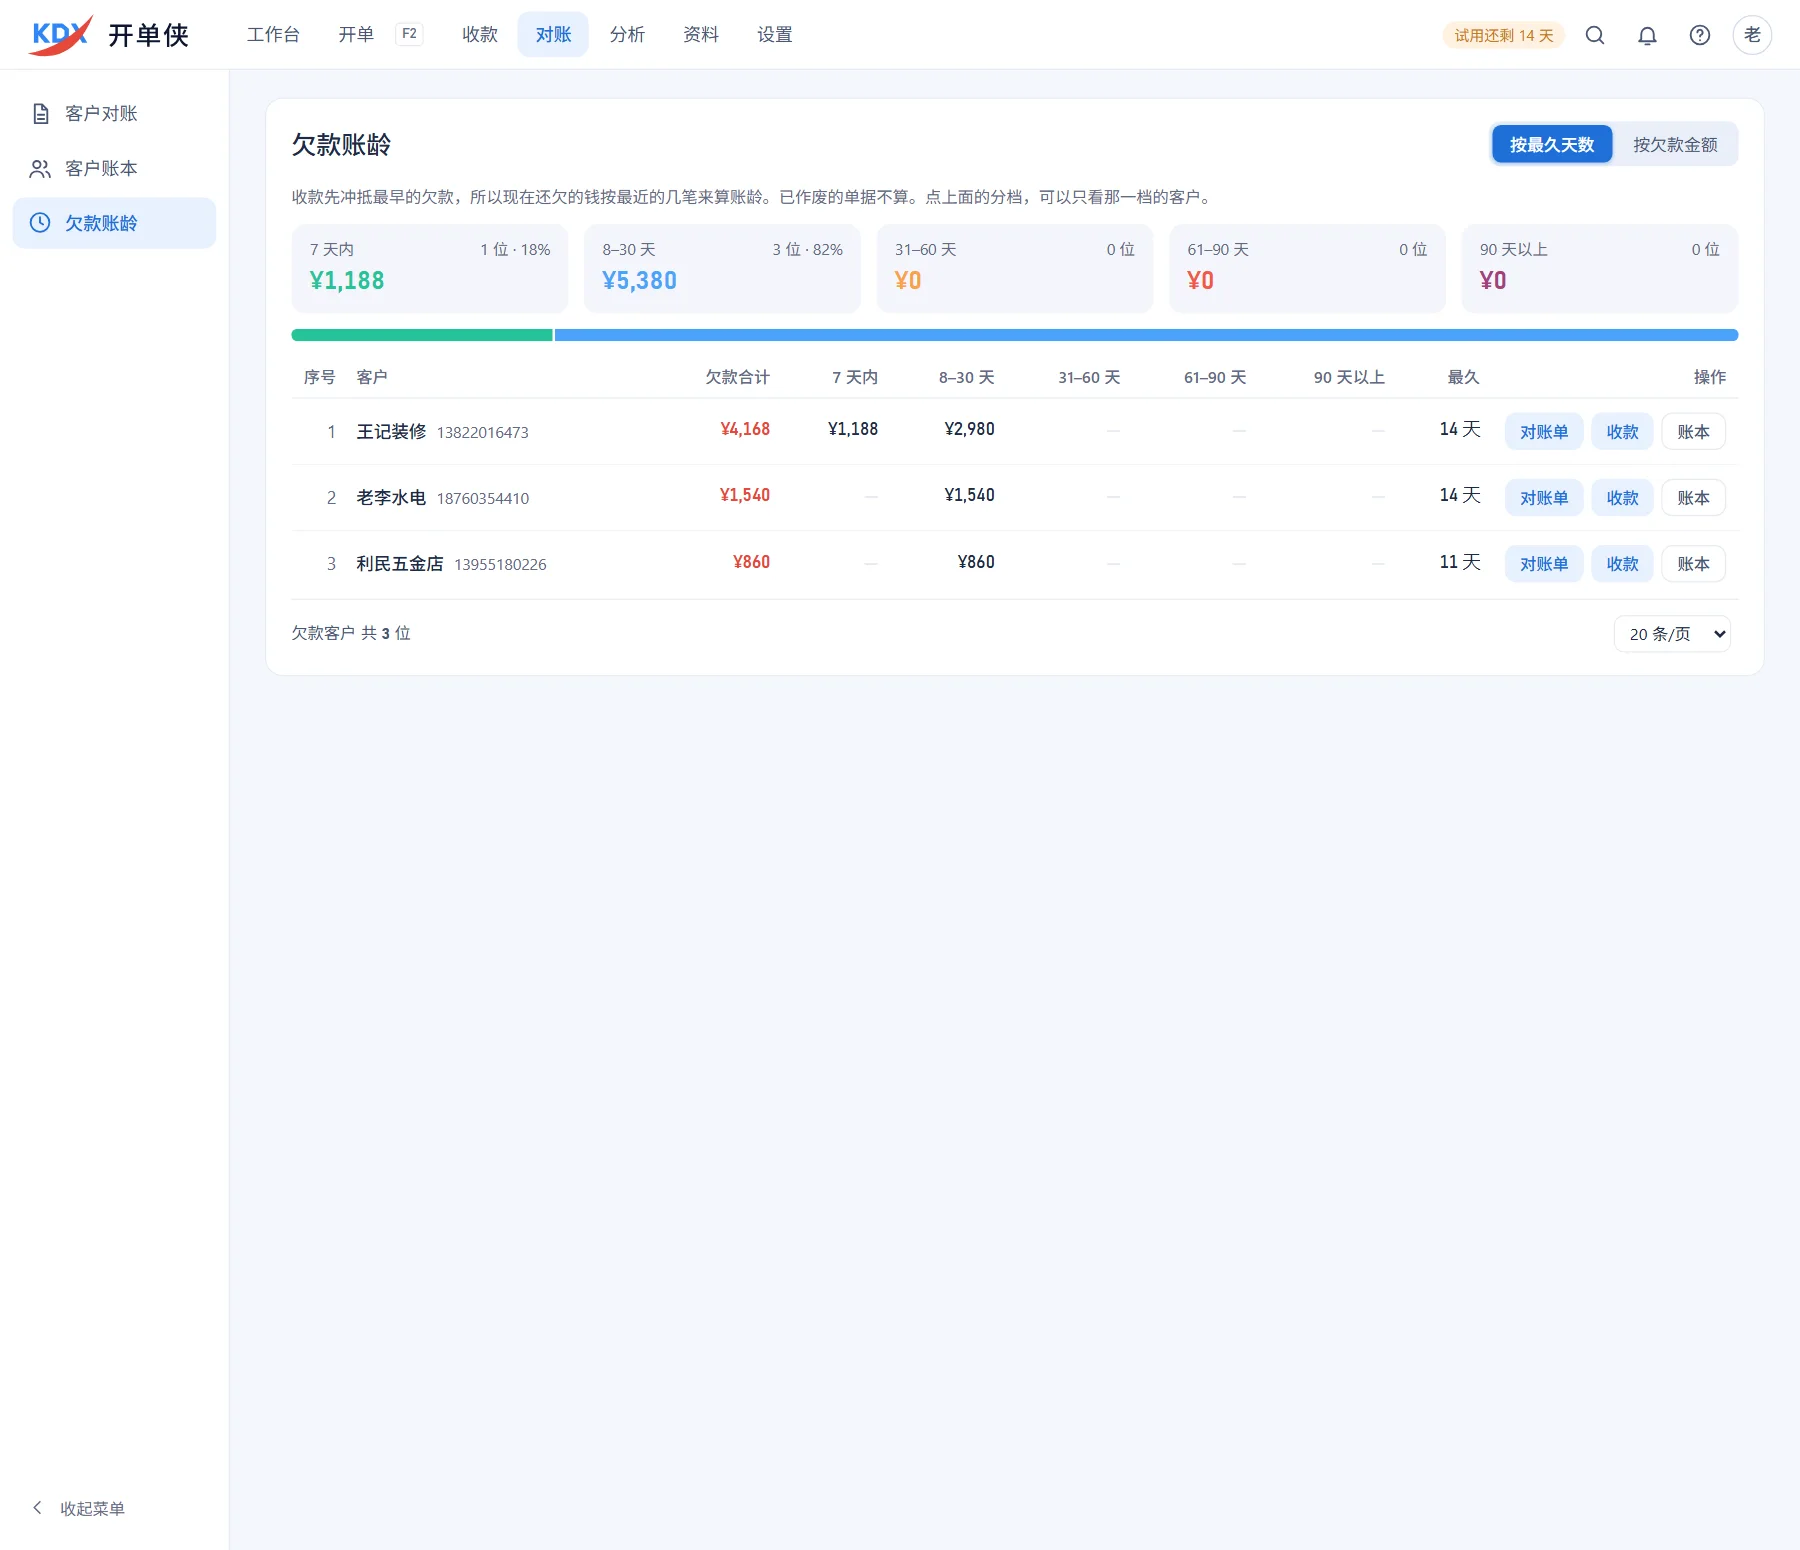Viewport: 1800px width, 1550px height.
Task: Click the people icon beside 客户账本
Action: click(40, 169)
